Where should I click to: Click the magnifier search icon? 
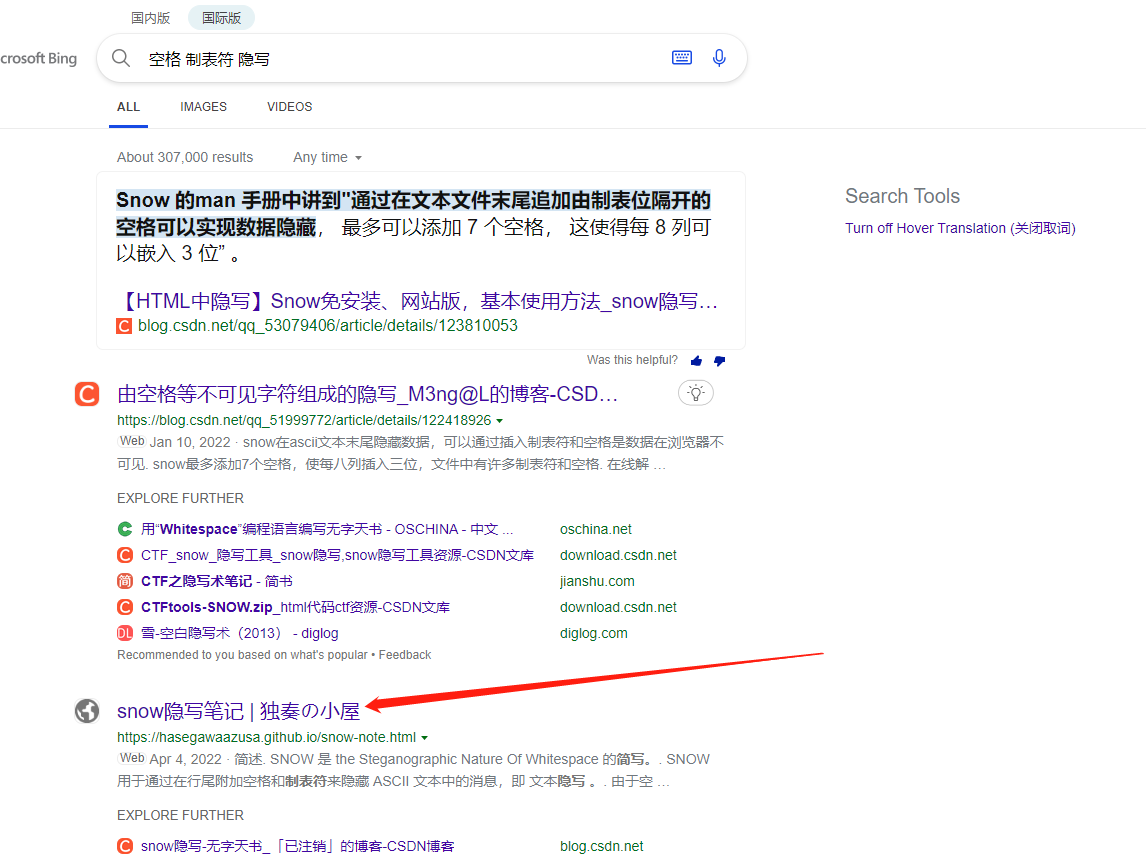tap(121, 58)
